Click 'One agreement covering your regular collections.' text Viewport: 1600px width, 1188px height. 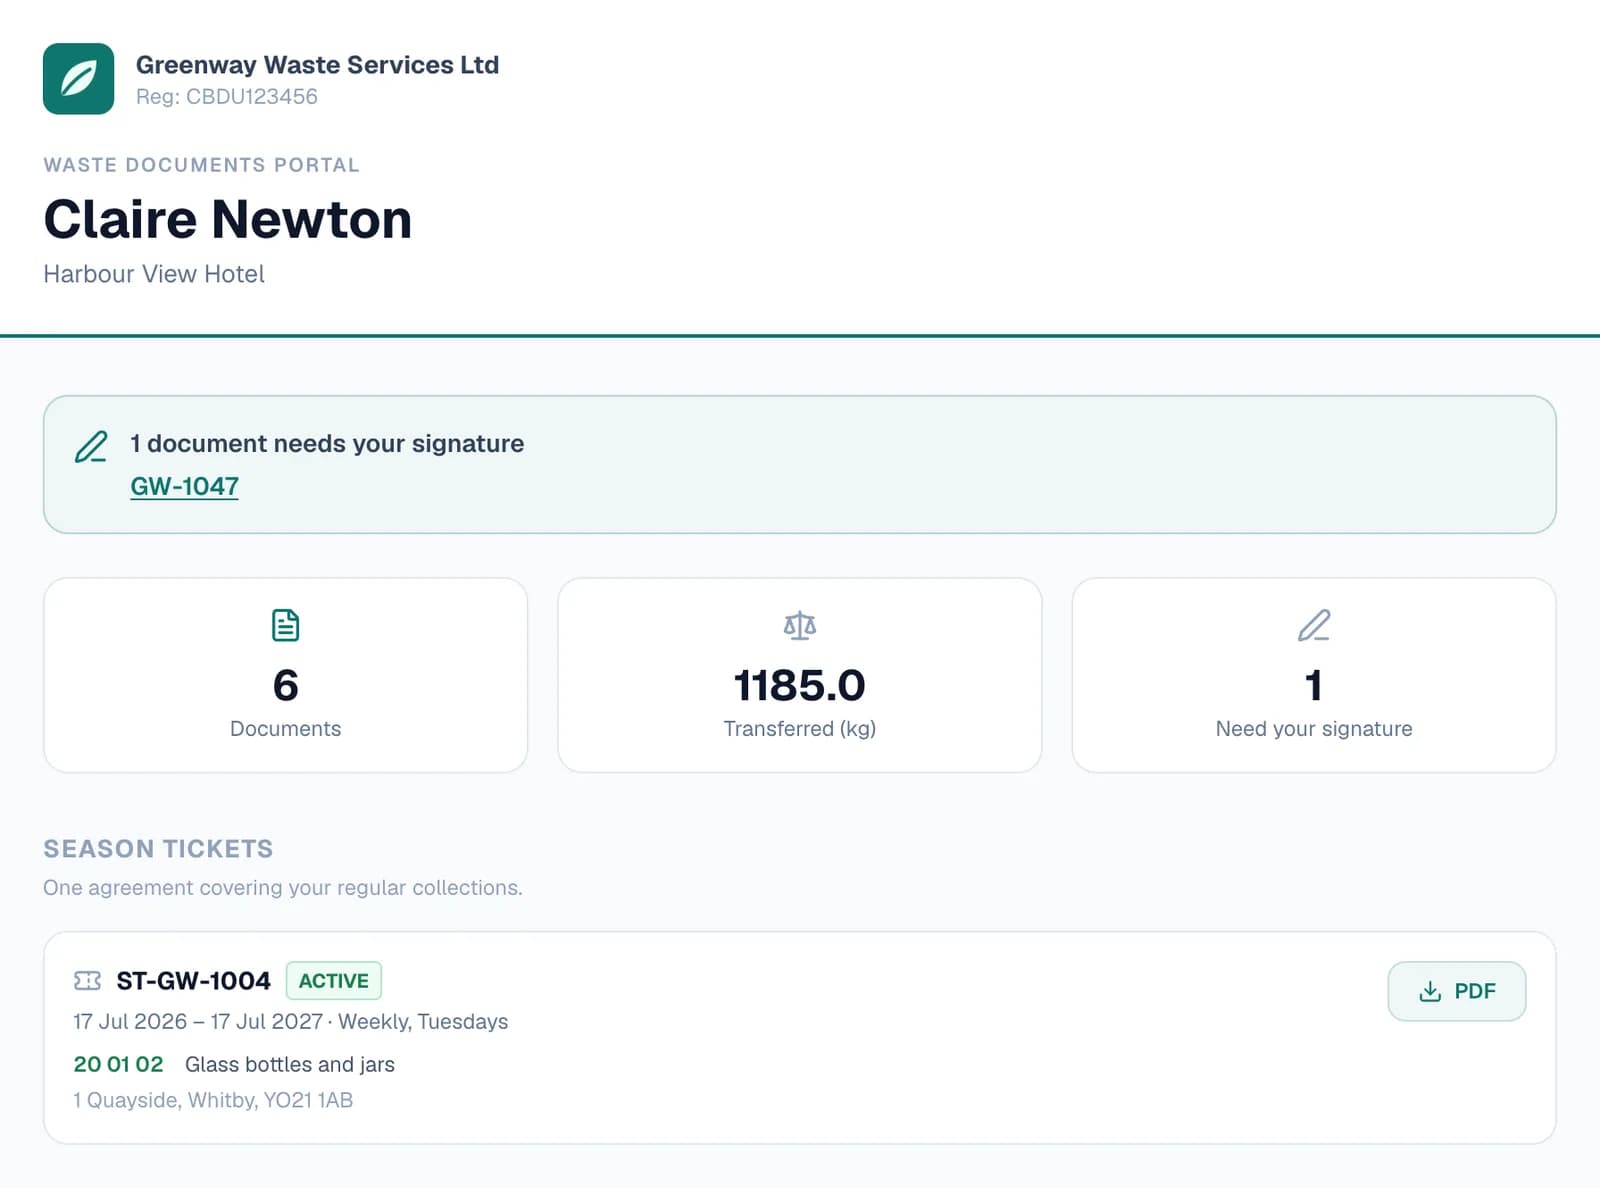283,887
